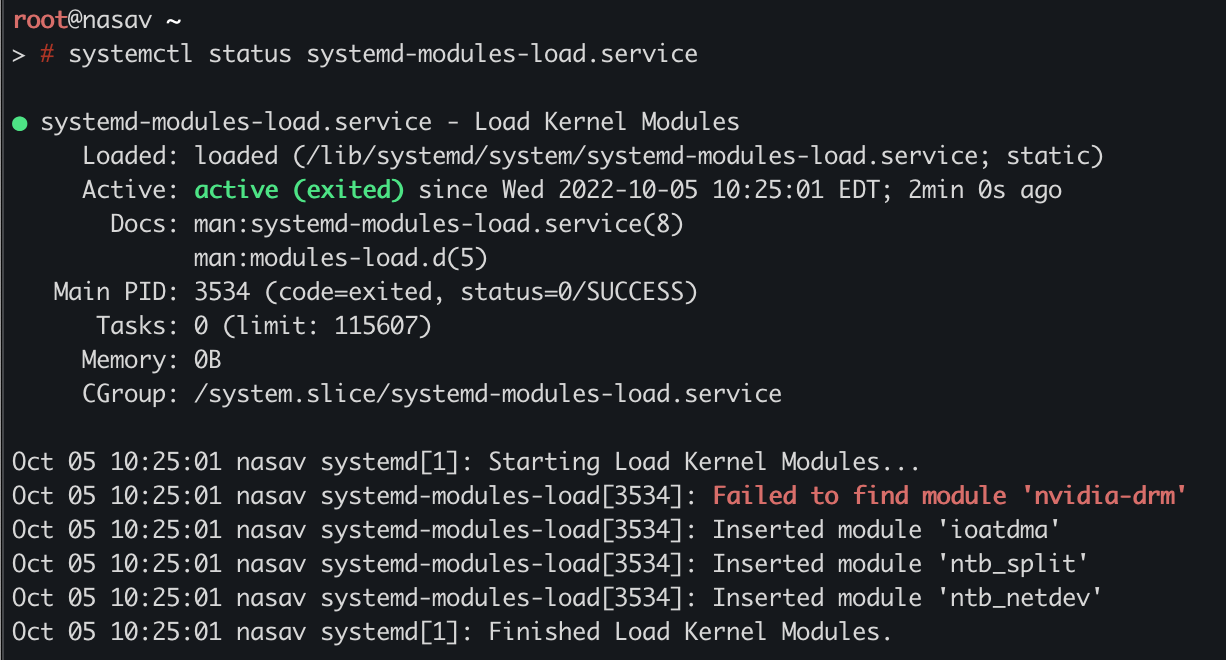Click man:systemd-modules-load.service(8) docs reference
This screenshot has height=660, width=1226.
(x=439, y=224)
